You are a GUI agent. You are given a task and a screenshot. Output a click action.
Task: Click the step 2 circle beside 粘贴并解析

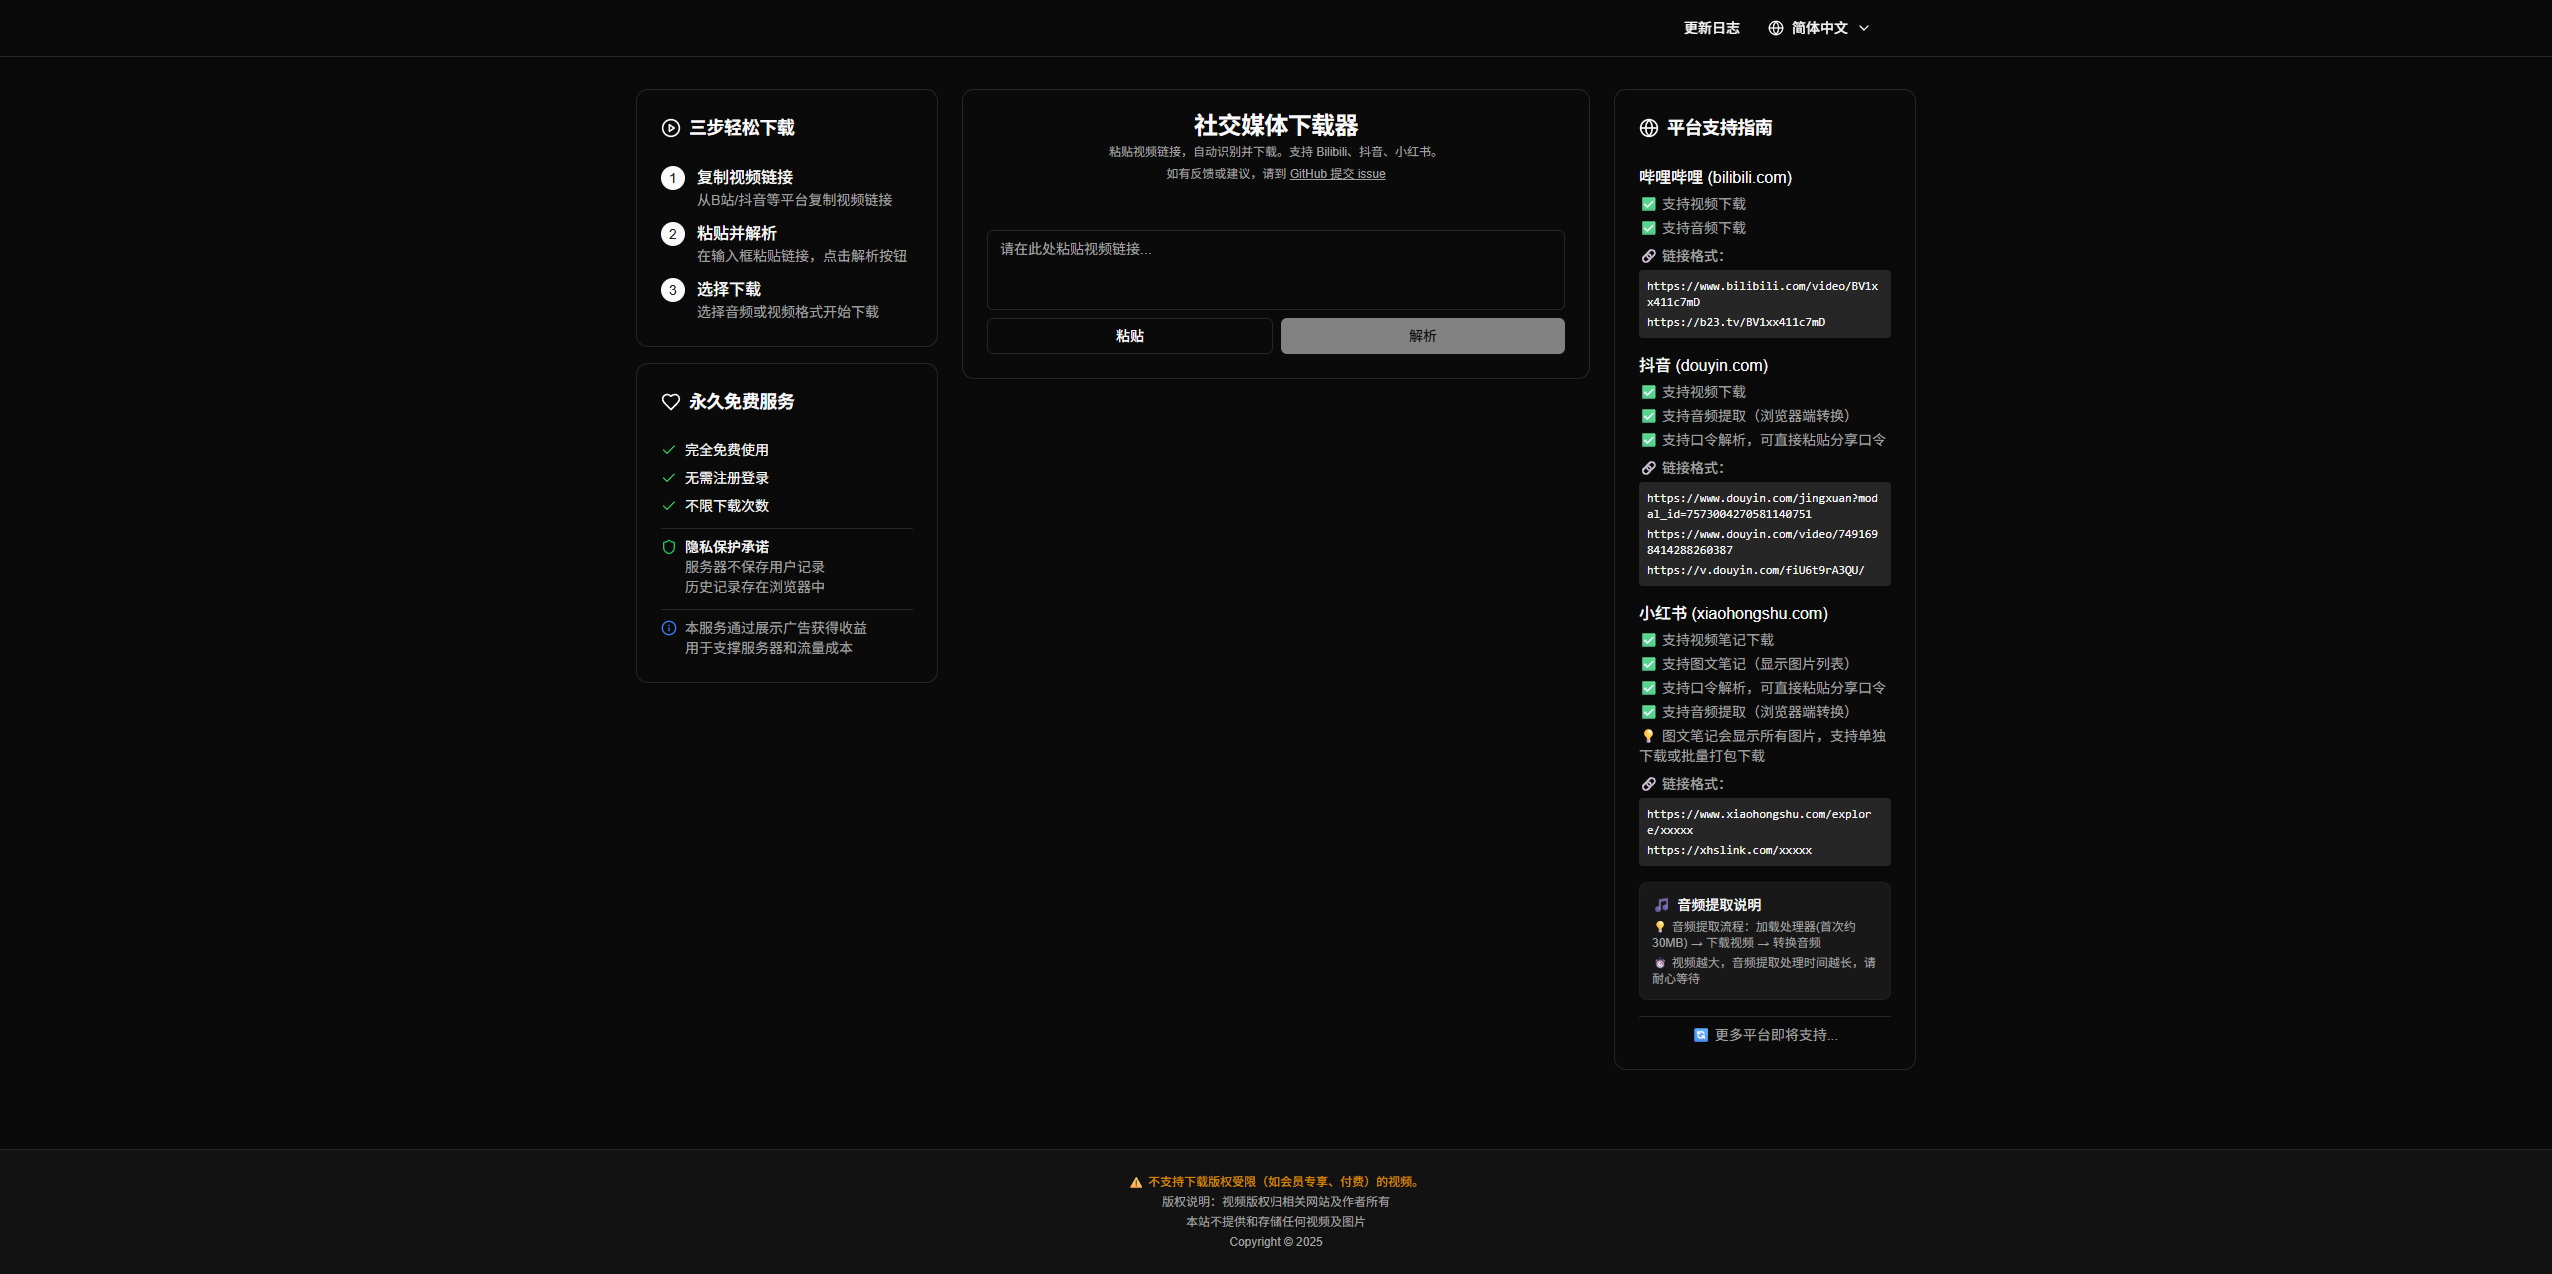tap(672, 233)
